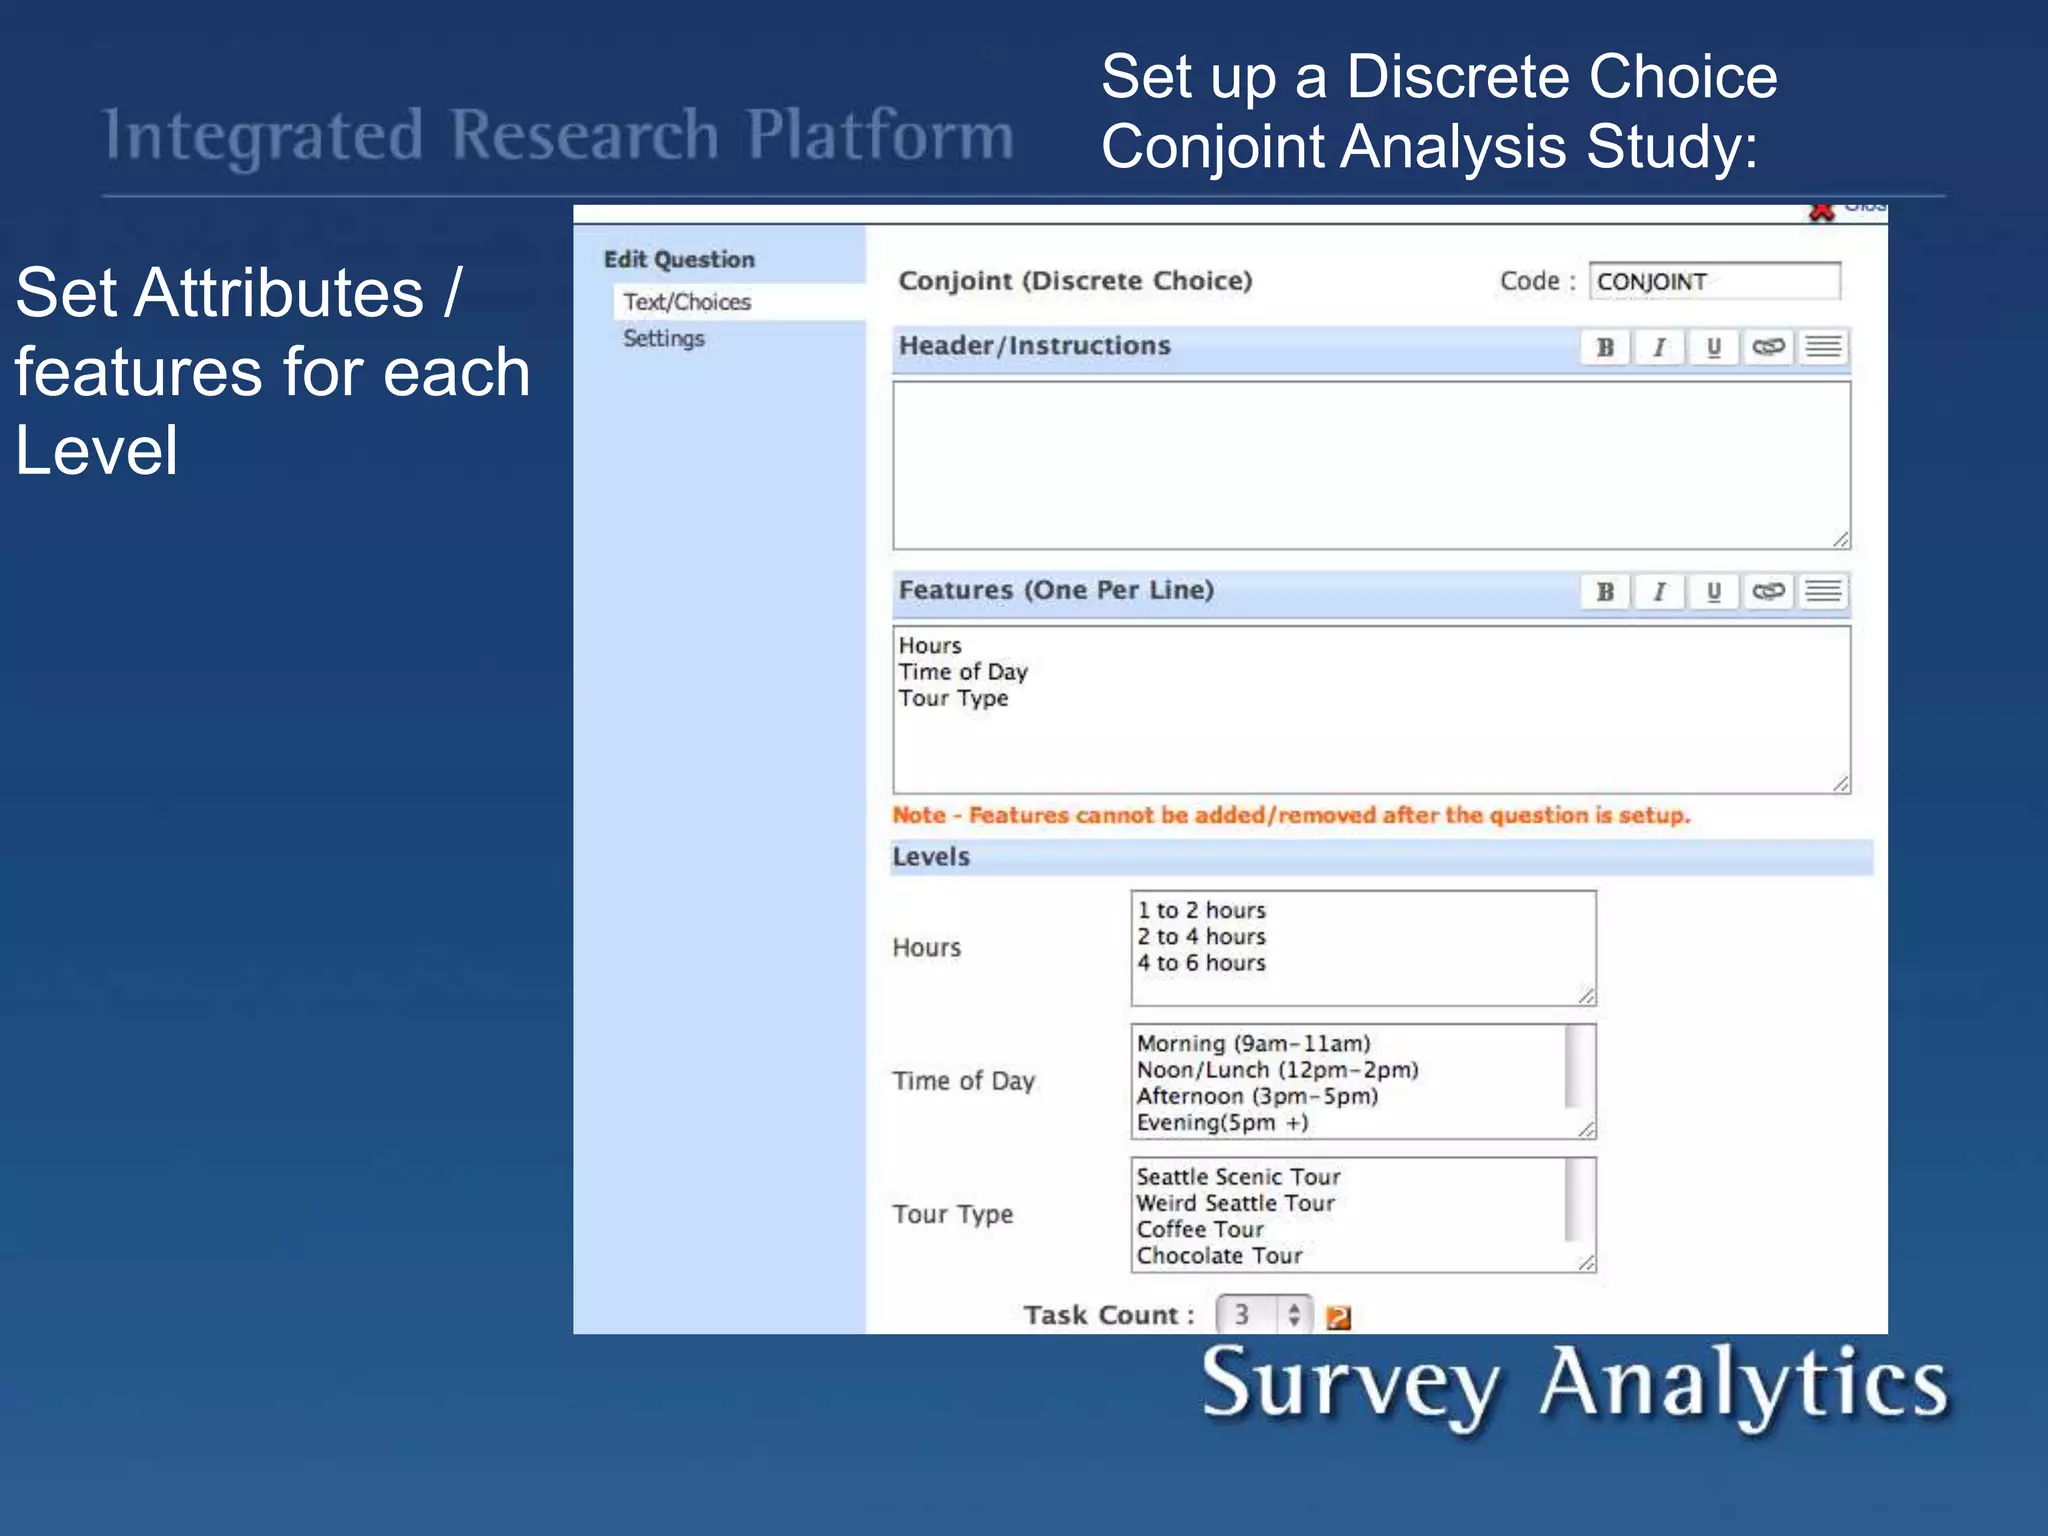
Task: Click '4 to 6 hours' level
Action: pyautogui.click(x=1201, y=963)
